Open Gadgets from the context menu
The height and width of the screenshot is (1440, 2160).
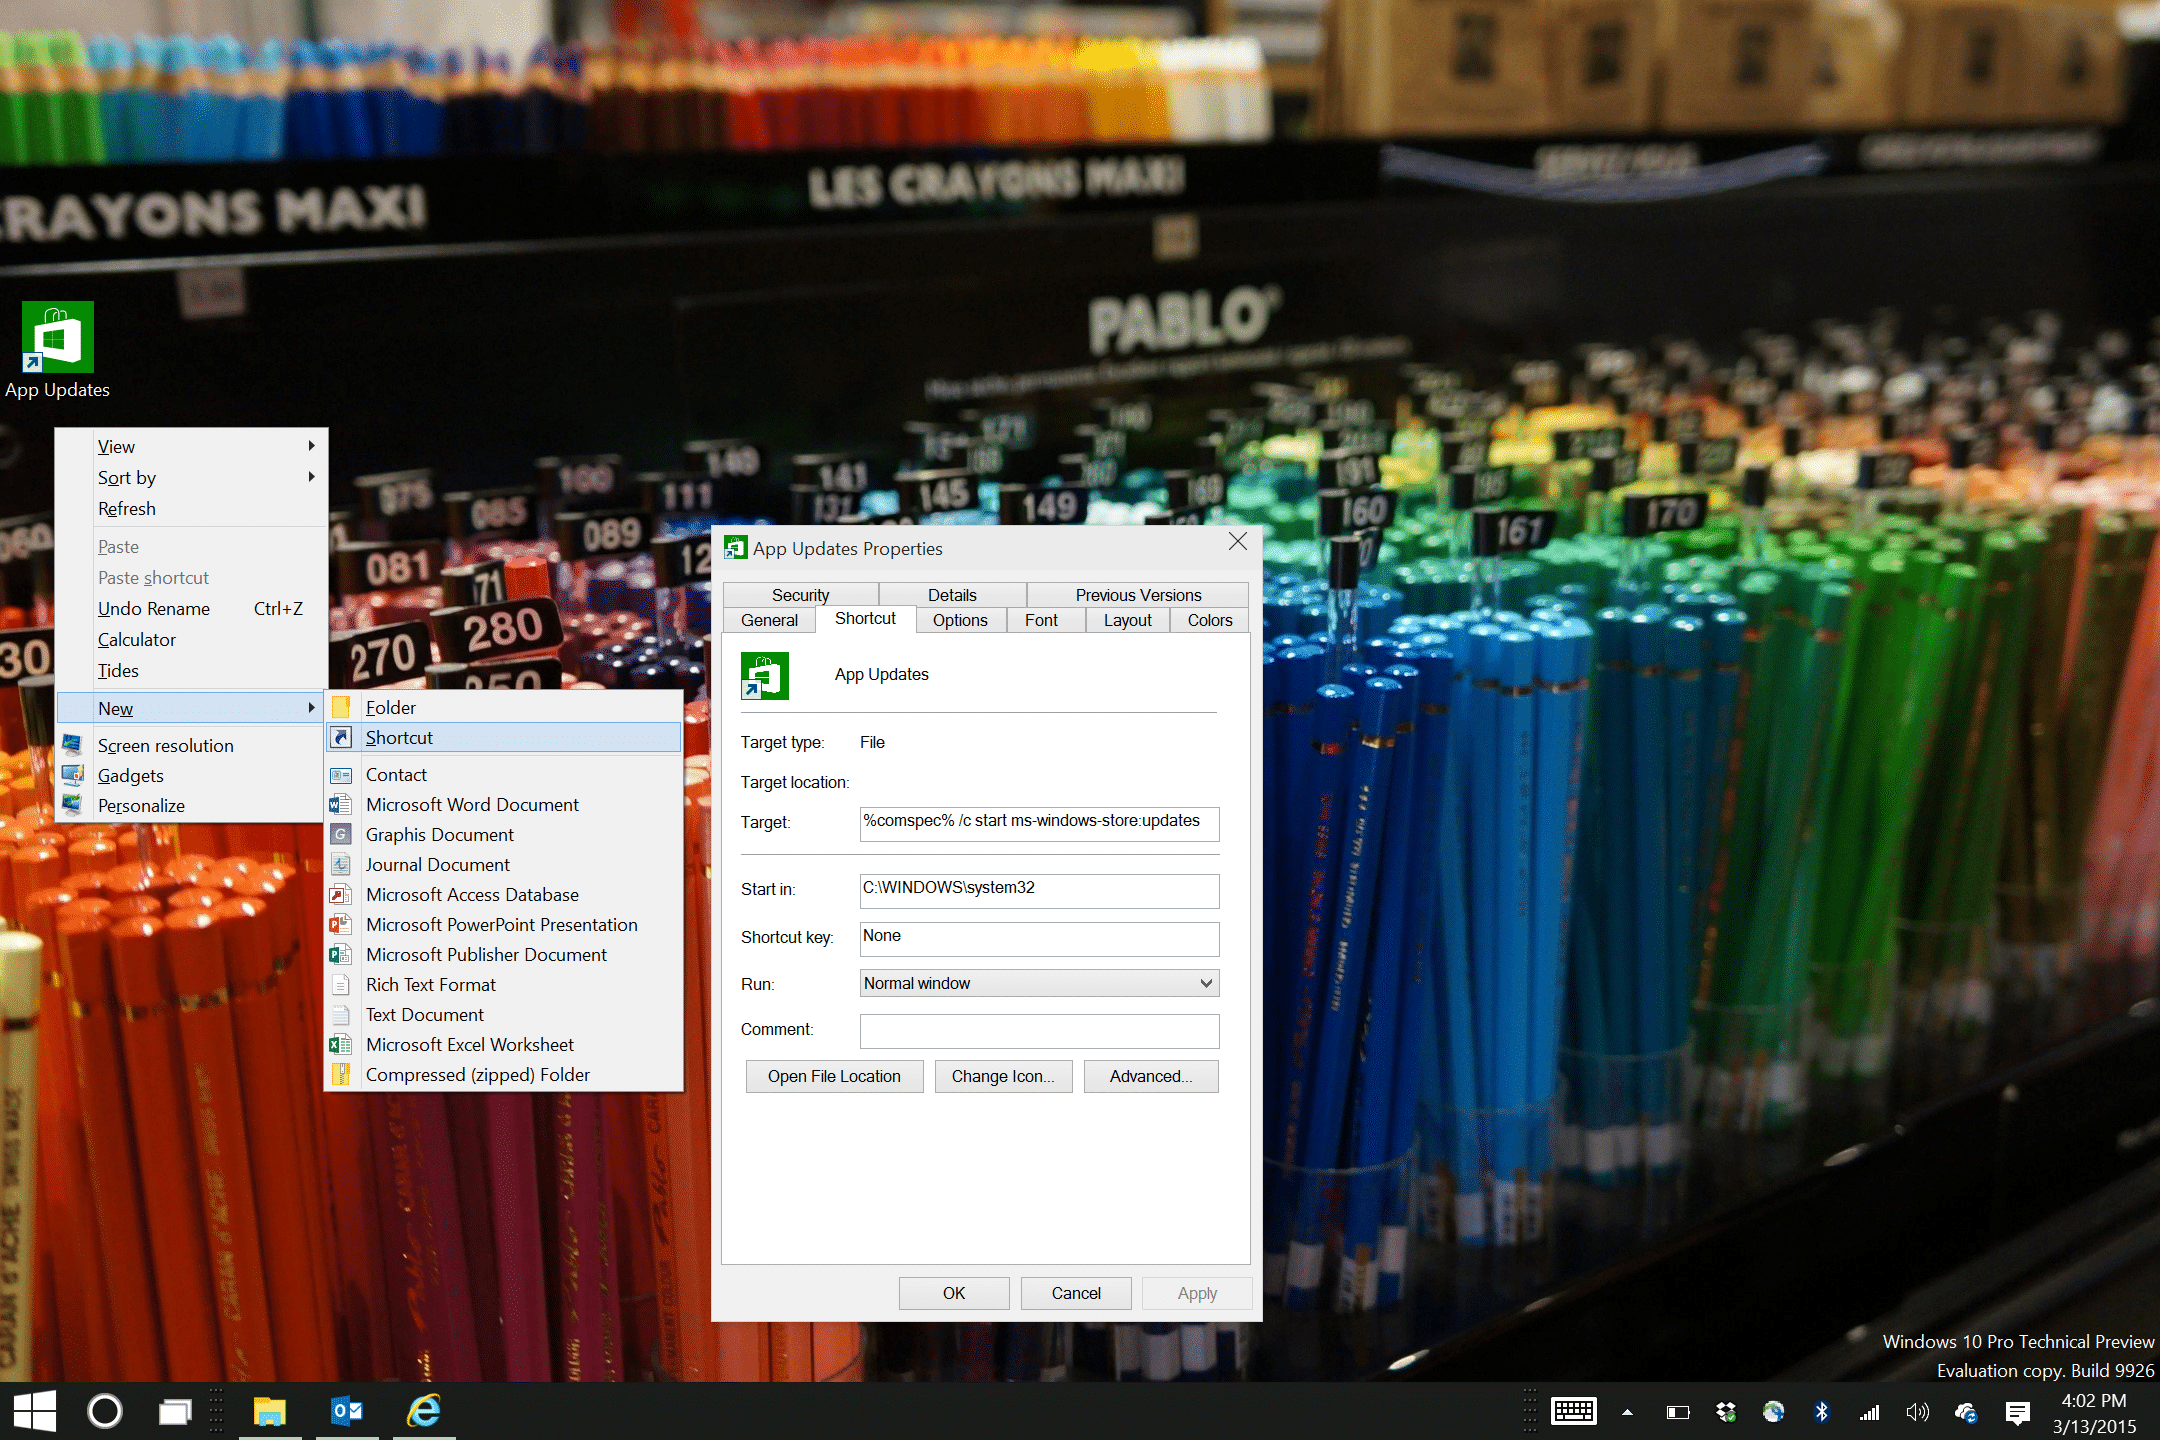191,775
